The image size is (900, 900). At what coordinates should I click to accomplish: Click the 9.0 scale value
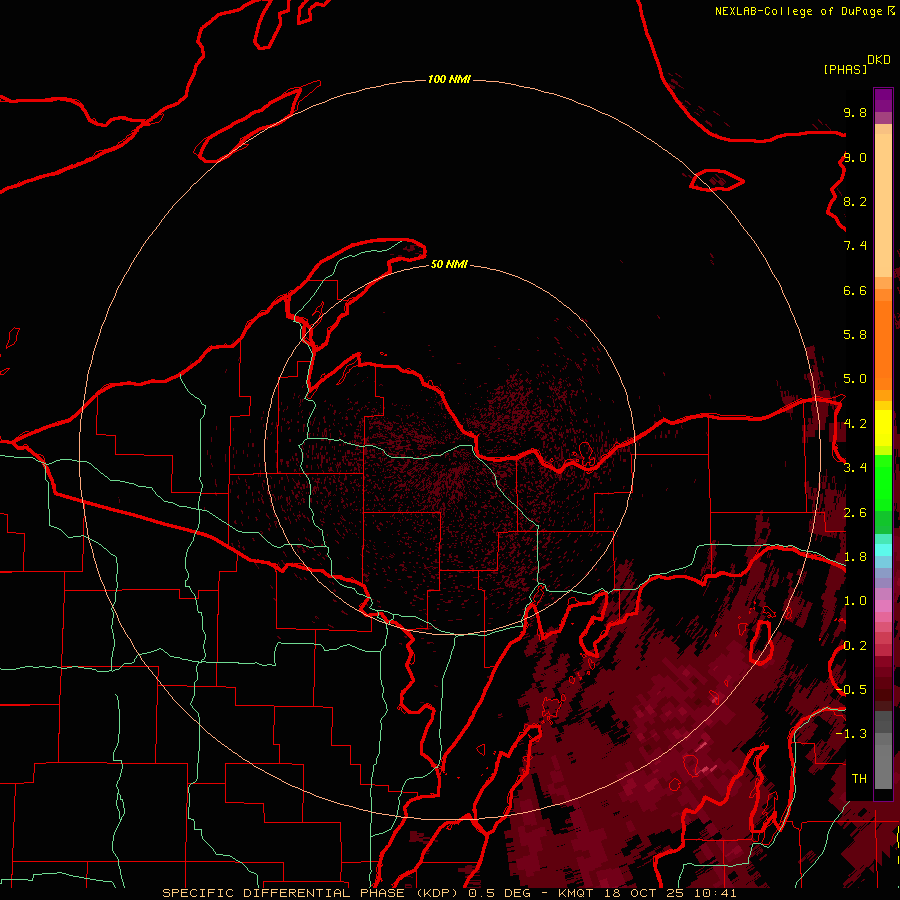(x=855, y=157)
